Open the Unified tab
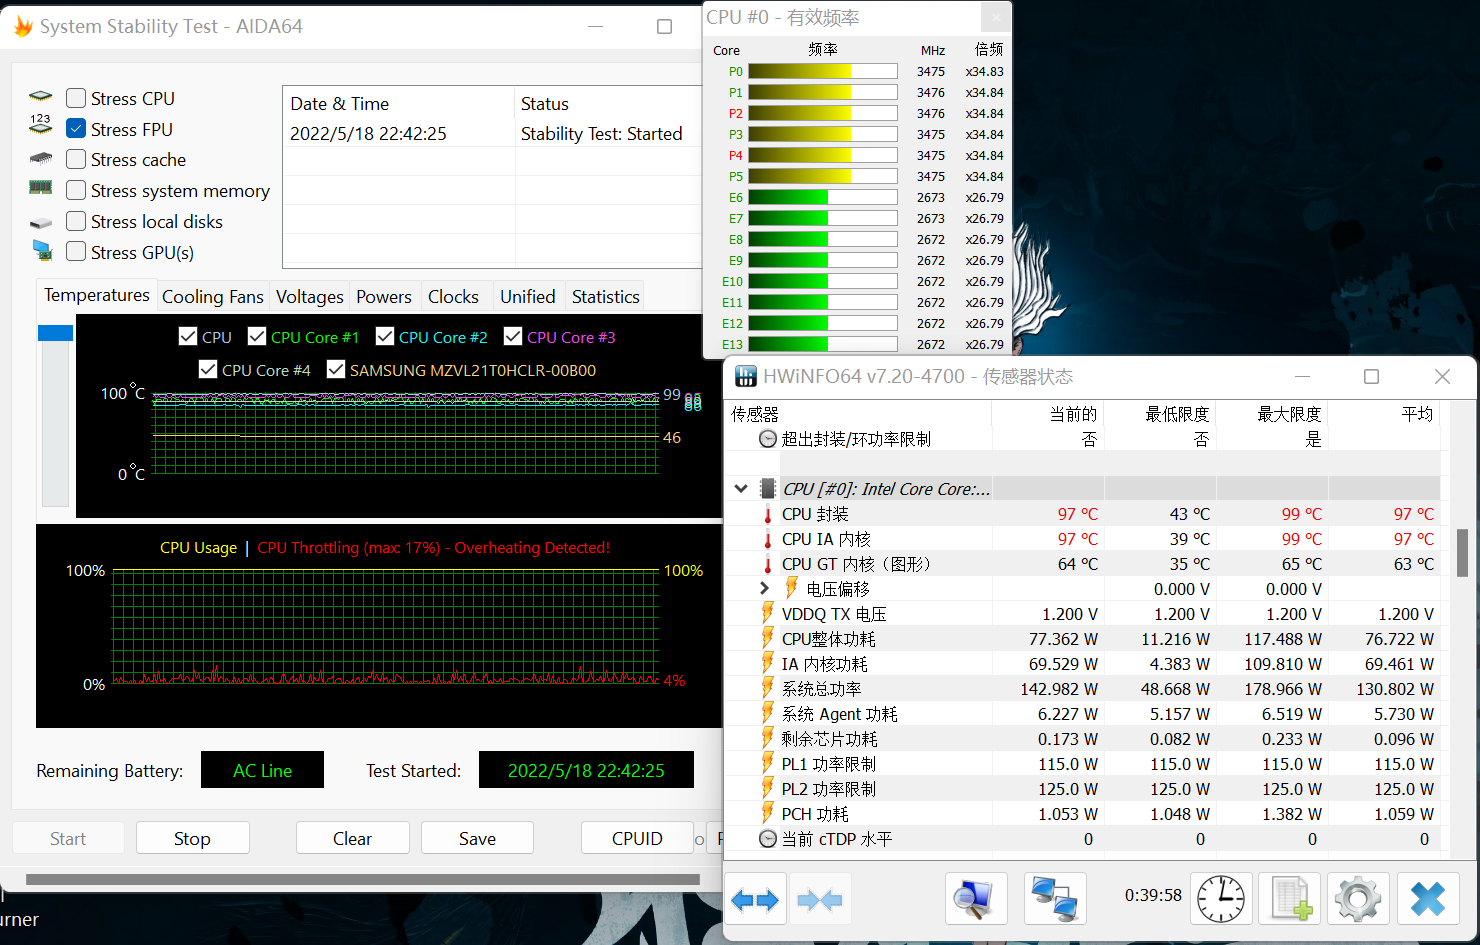This screenshot has width=1480, height=945. 528,297
